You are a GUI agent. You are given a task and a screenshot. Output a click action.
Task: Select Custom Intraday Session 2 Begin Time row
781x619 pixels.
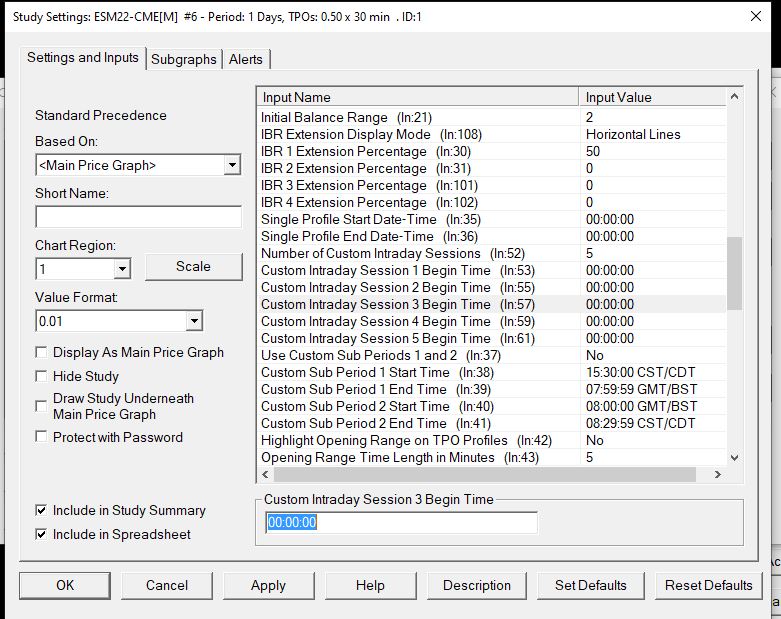(x=492, y=287)
